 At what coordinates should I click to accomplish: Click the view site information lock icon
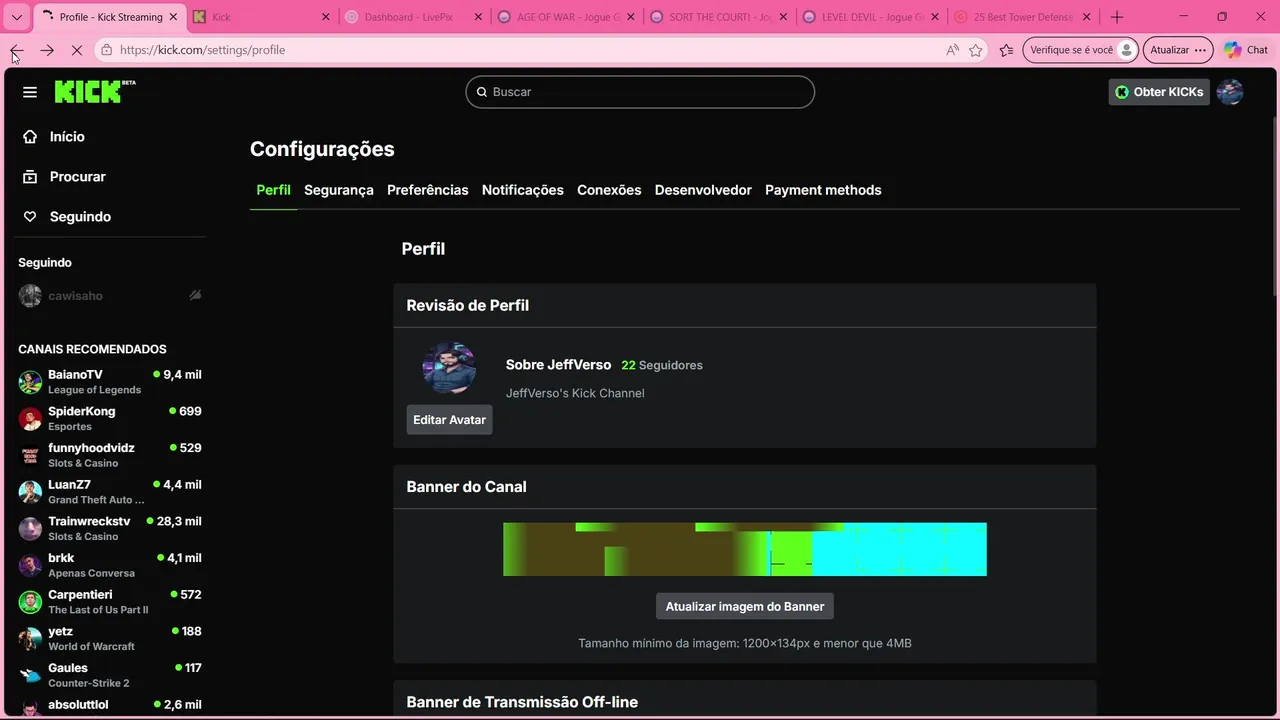(x=107, y=50)
